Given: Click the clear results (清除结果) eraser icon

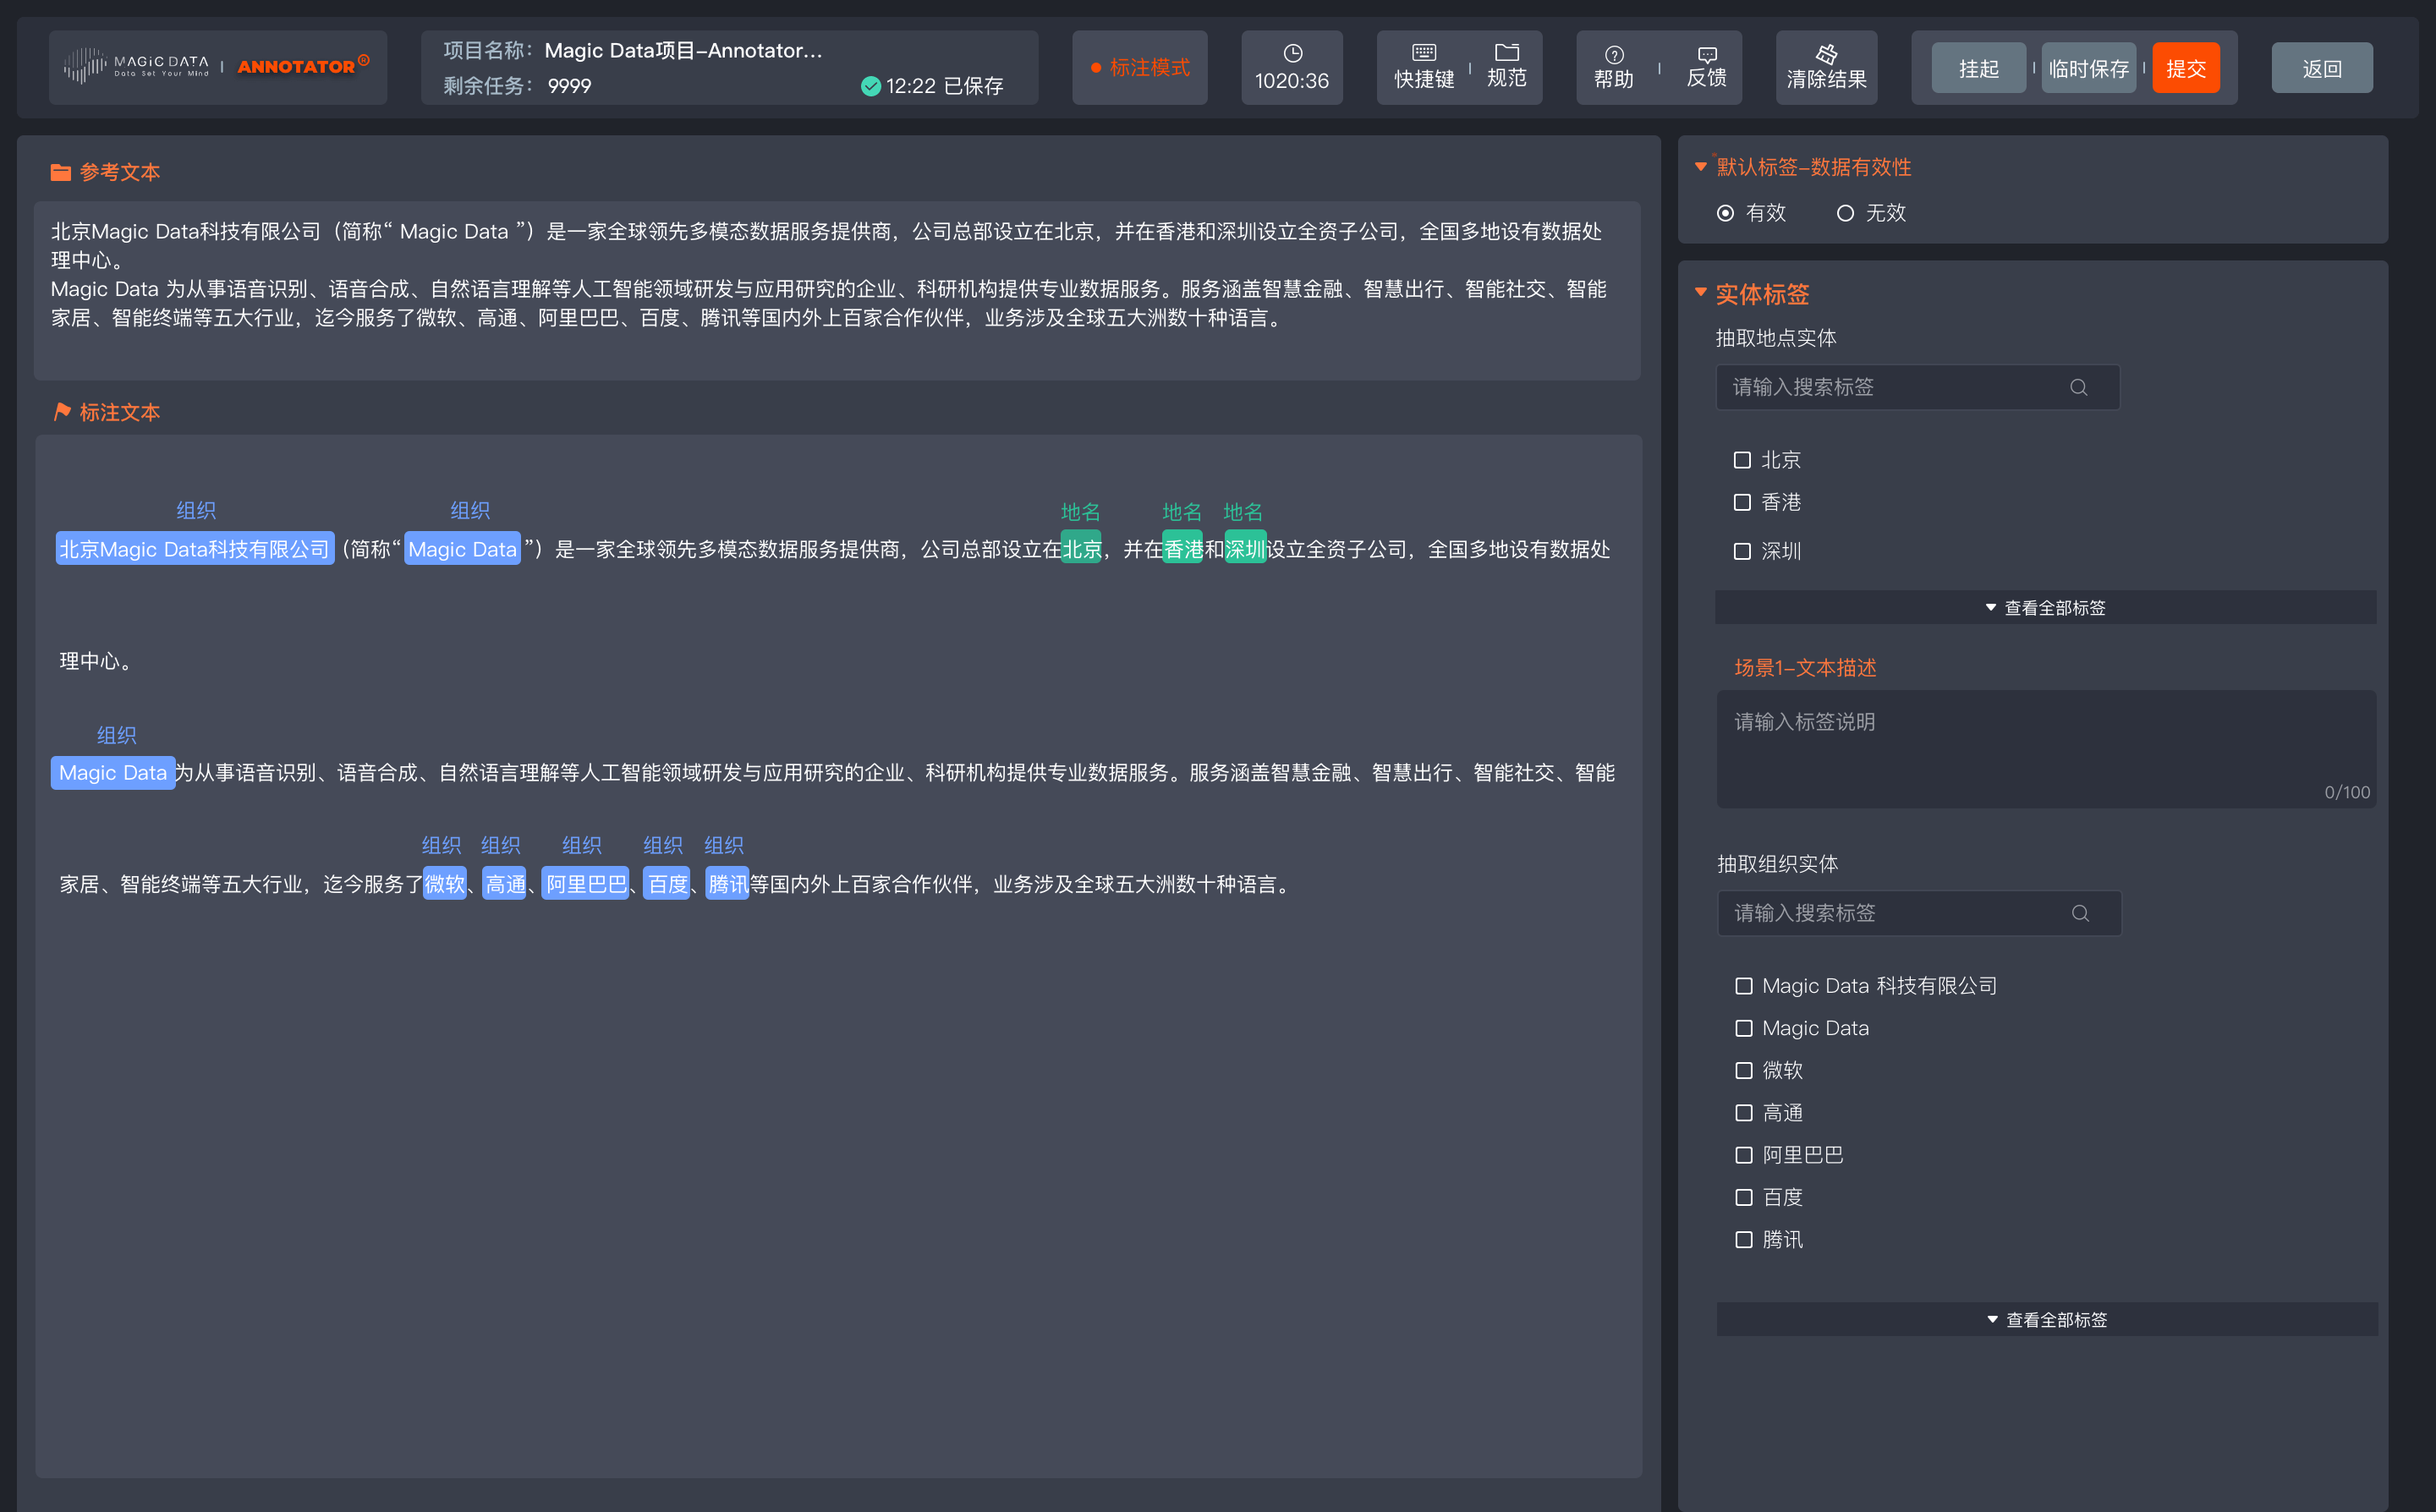Looking at the screenshot, I should coord(1826,54).
